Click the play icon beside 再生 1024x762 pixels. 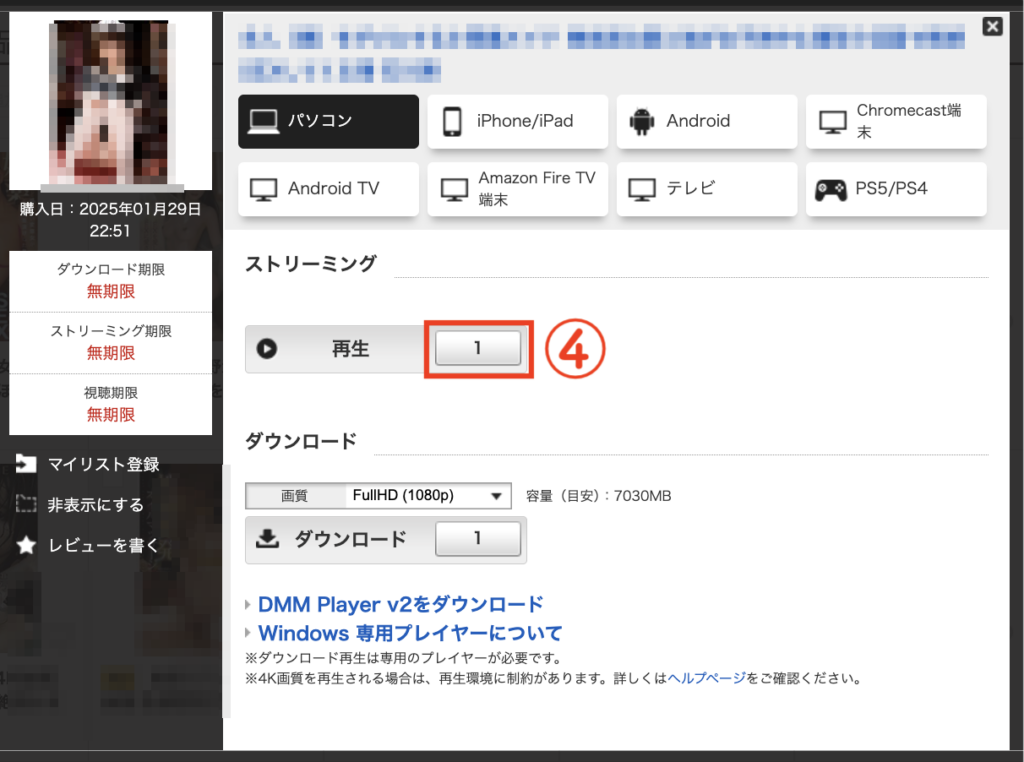(267, 349)
